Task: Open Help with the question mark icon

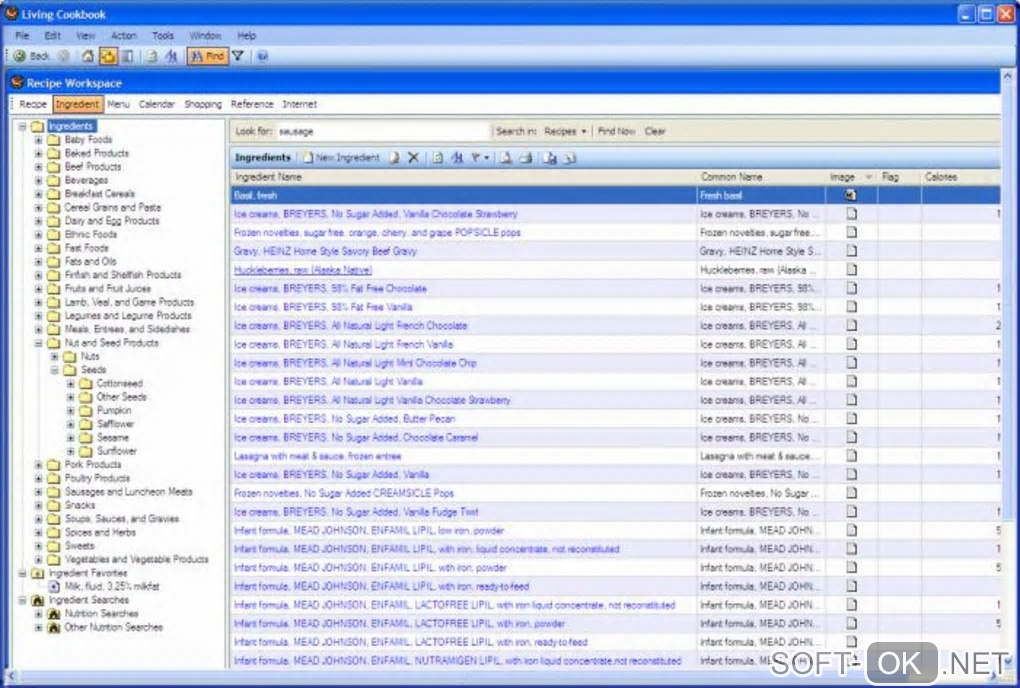Action: coord(262,56)
